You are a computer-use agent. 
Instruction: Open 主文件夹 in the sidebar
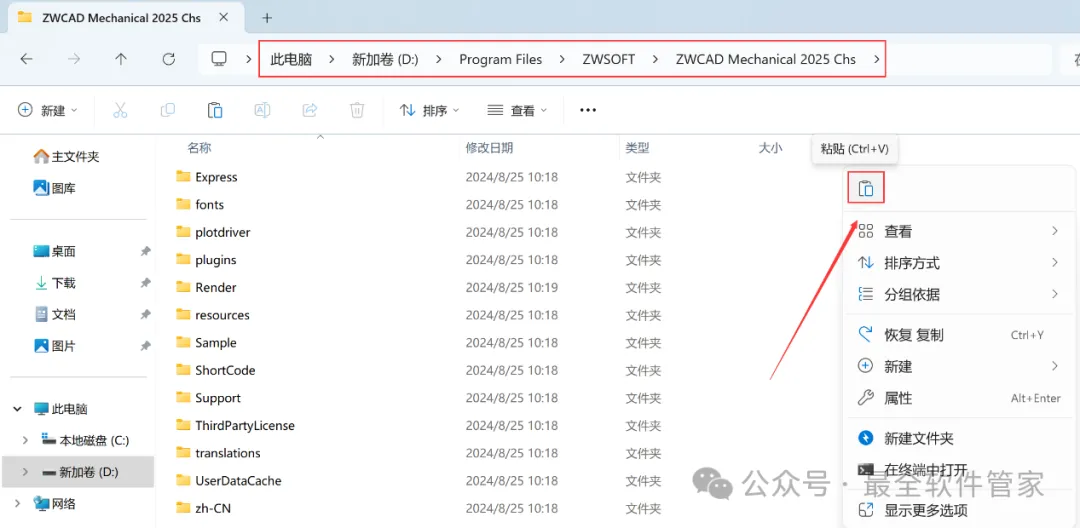pyautogui.click(x=67, y=157)
